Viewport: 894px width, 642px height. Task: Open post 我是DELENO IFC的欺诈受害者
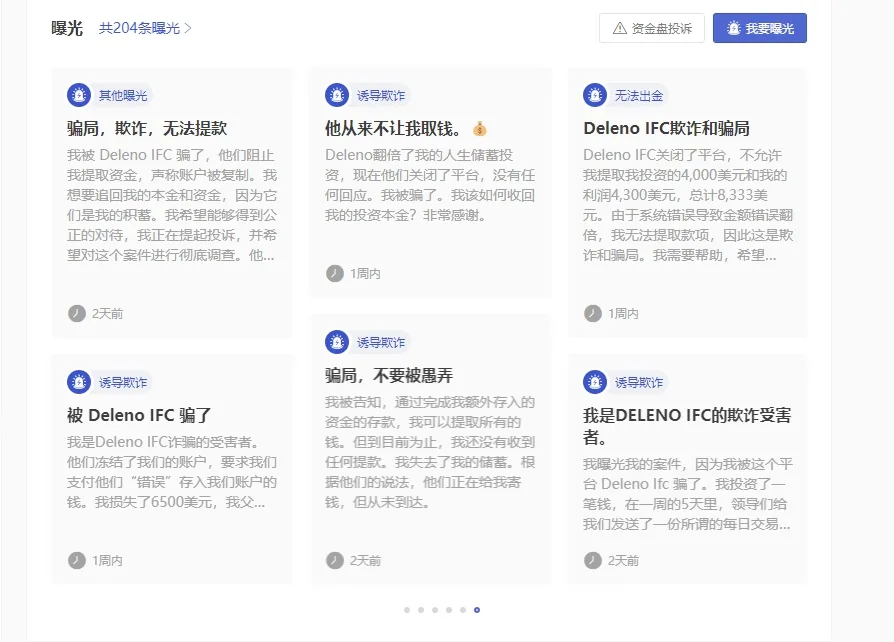[x=687, y=426]
